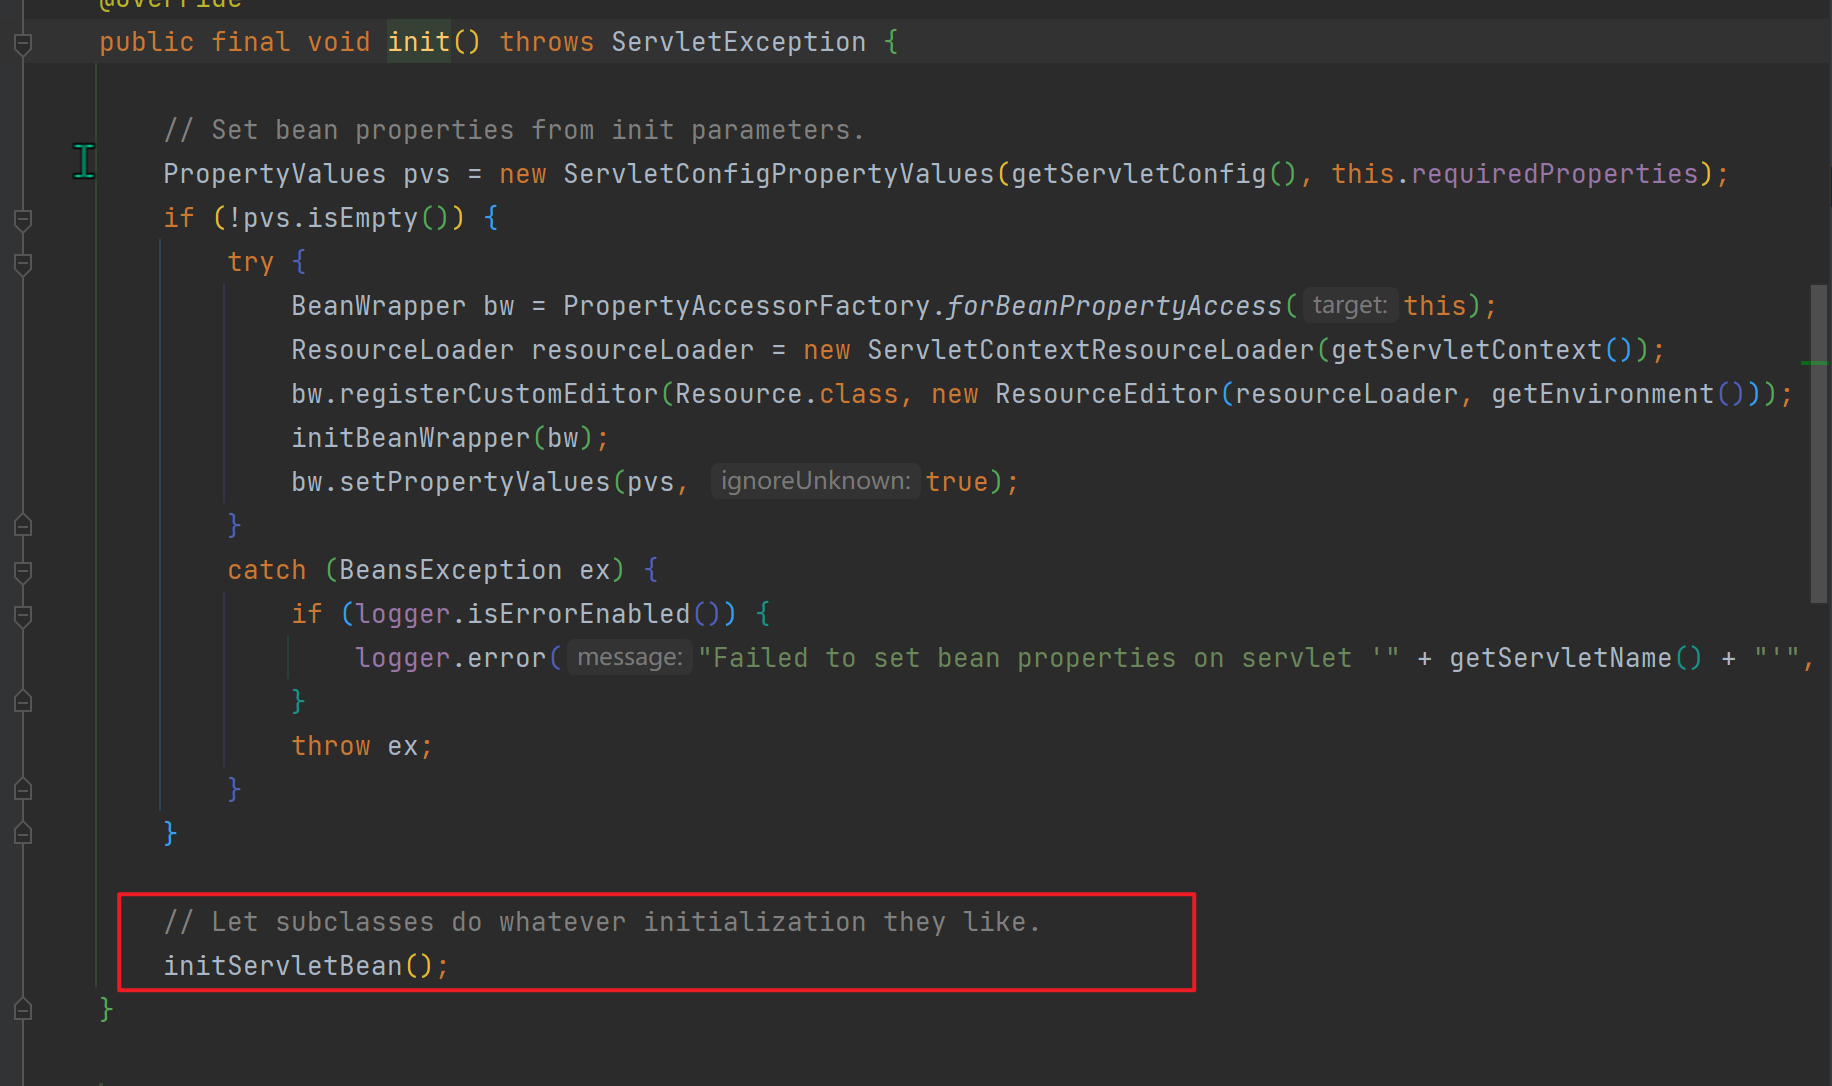Click the 'ignoreUnknown:' parameter hint

click(815, 481)
